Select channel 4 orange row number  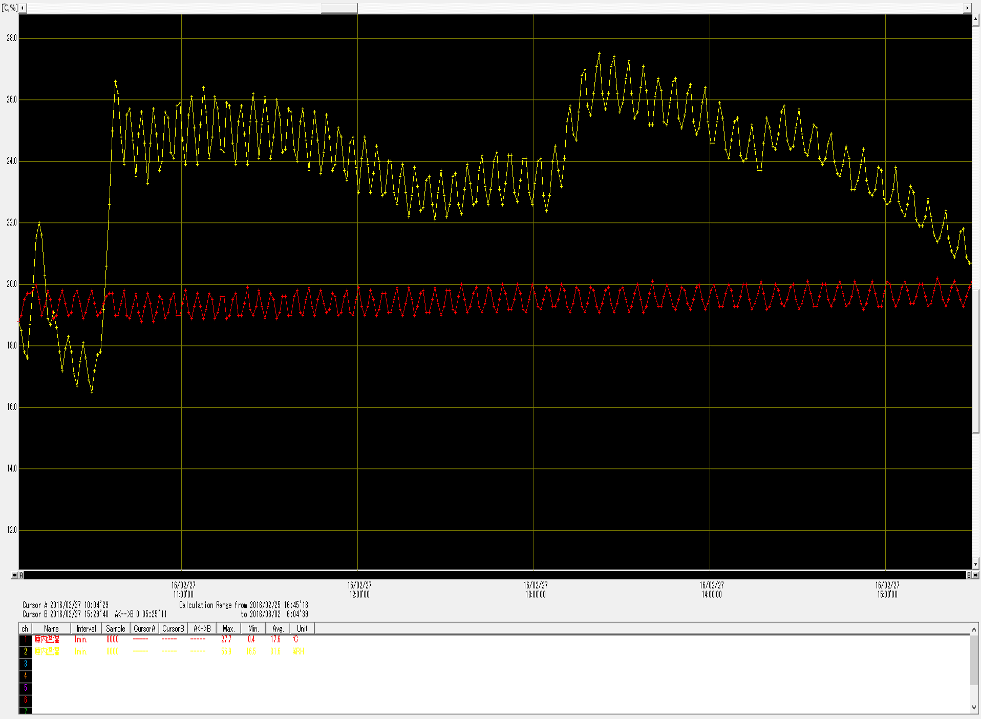(x=25, y=674)
